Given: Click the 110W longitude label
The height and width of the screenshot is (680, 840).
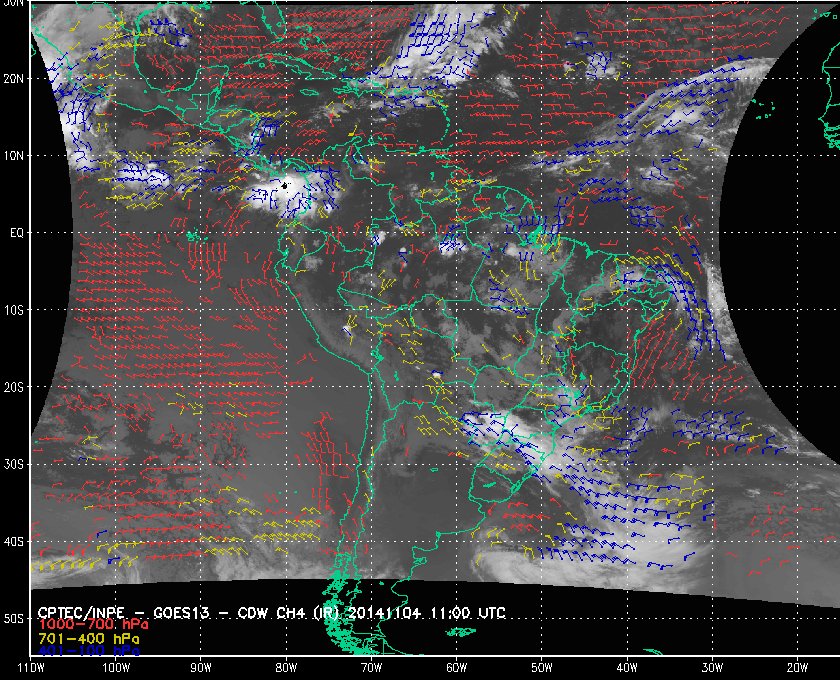Looking at the screenshot, I should point(31,668).
